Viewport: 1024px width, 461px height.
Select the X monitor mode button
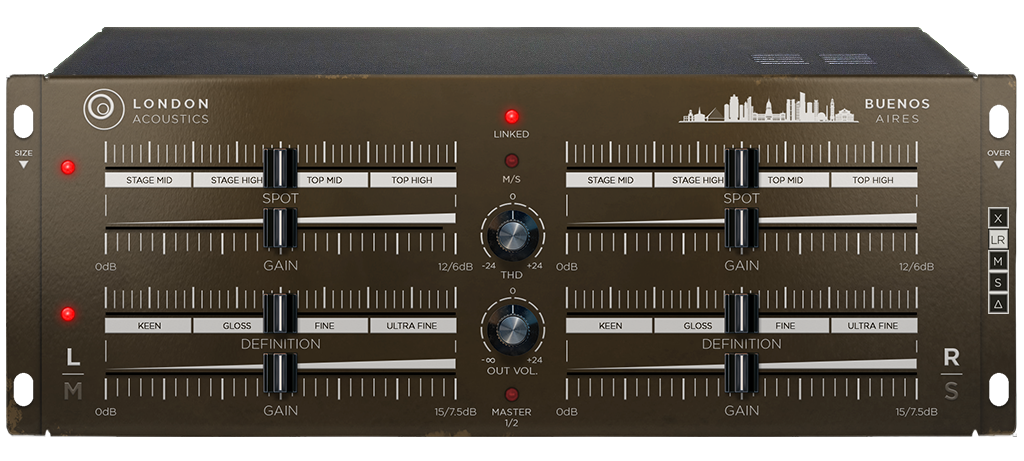(x=997, y=218)
